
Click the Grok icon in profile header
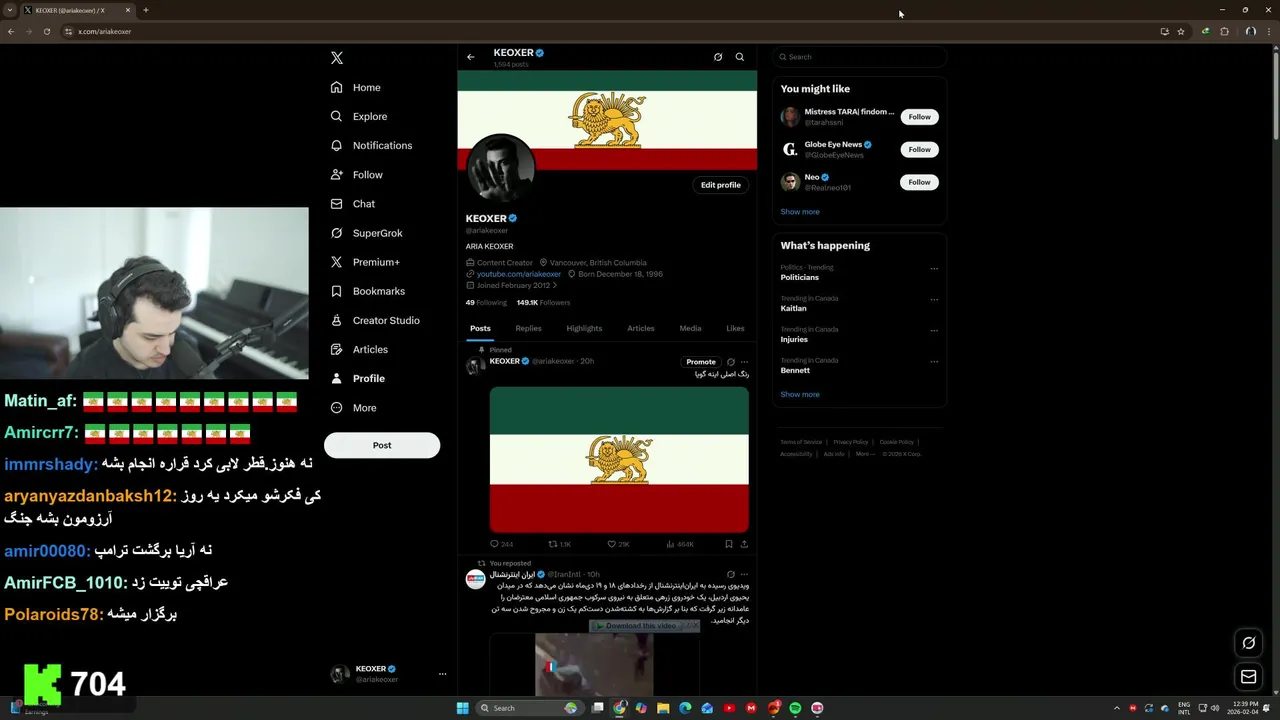pos(718,57)
